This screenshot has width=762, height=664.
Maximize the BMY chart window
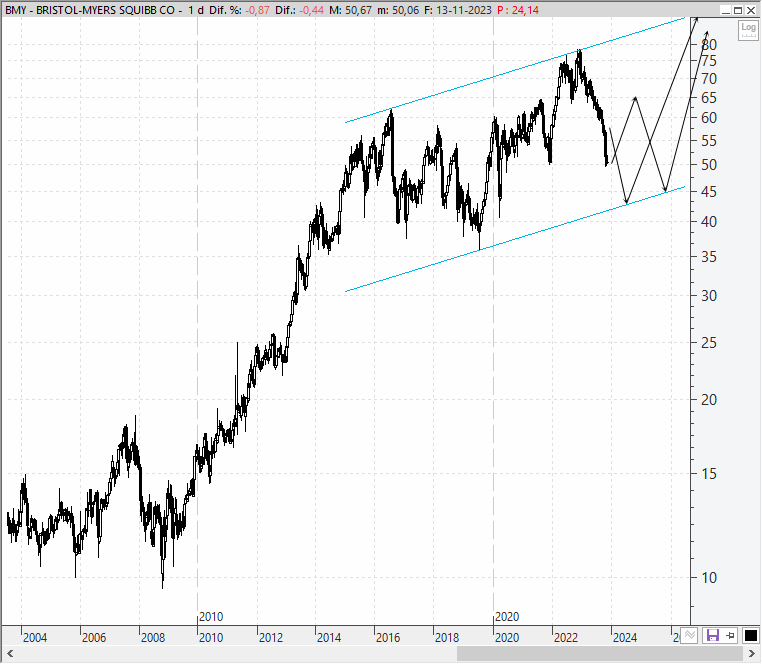tap(738, 10)
